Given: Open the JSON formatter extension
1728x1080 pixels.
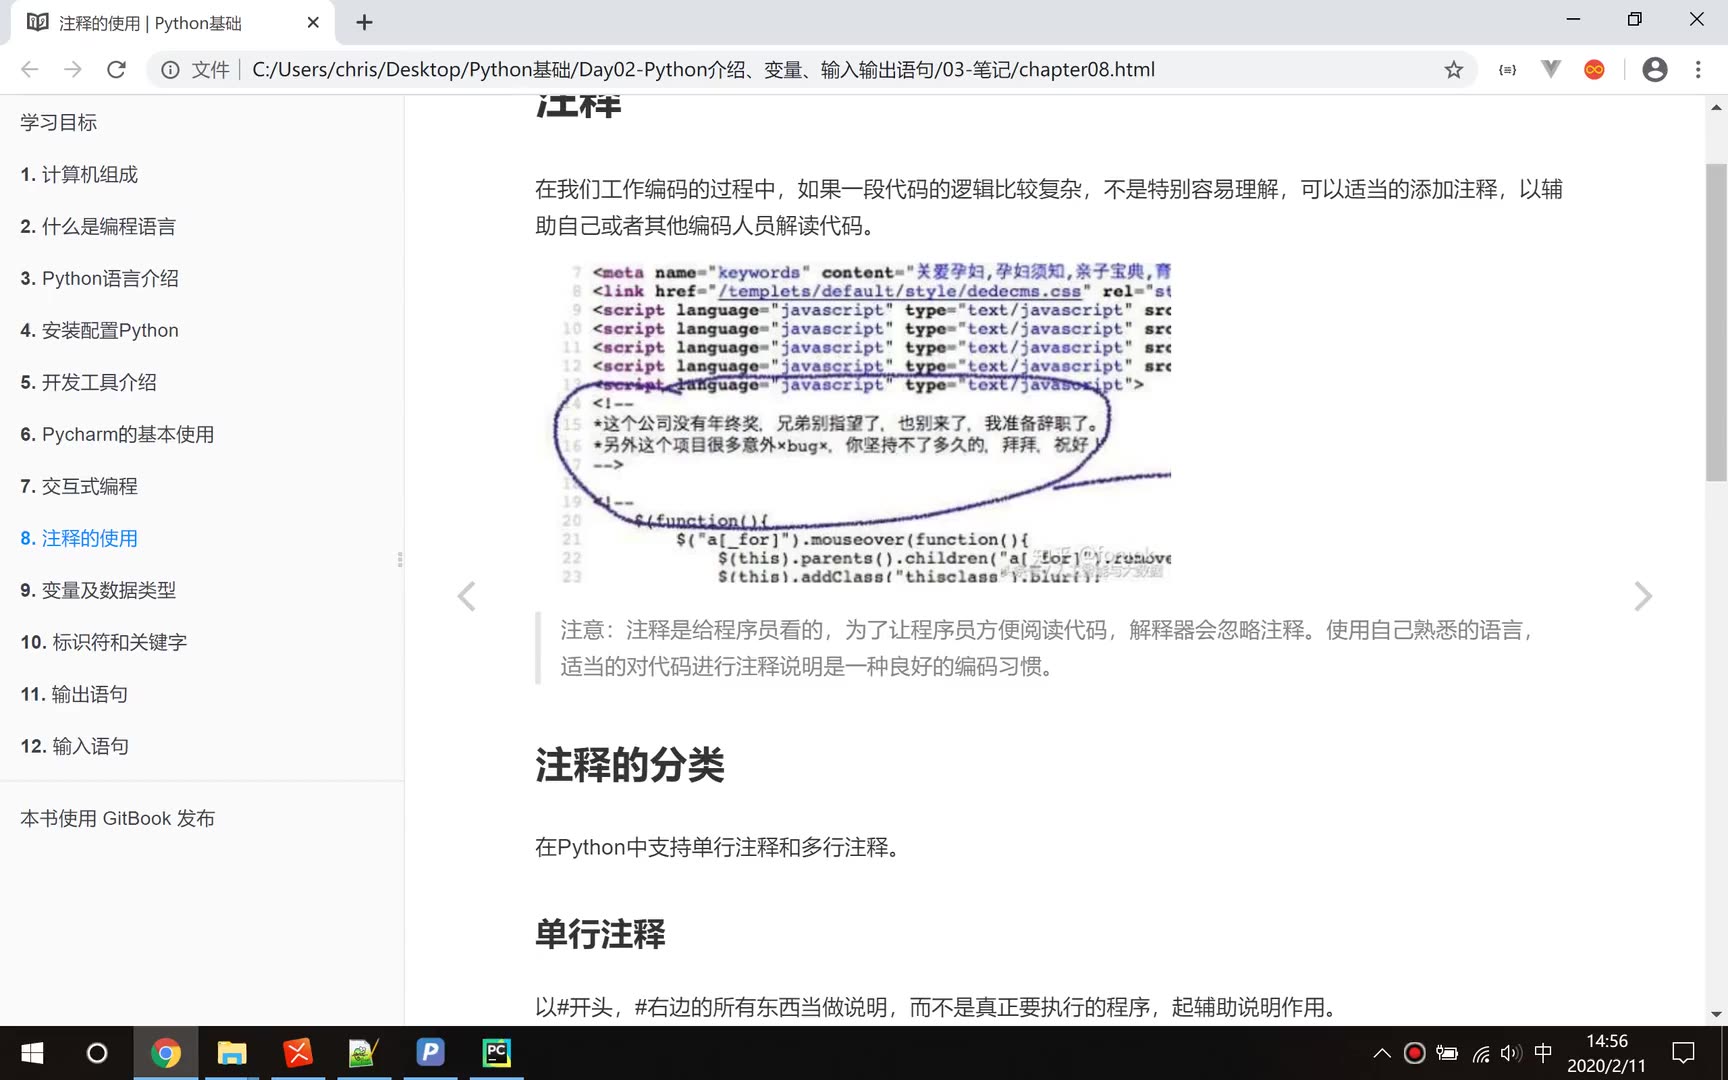Looking at the screenshot, I should (x=1506, y=69).
